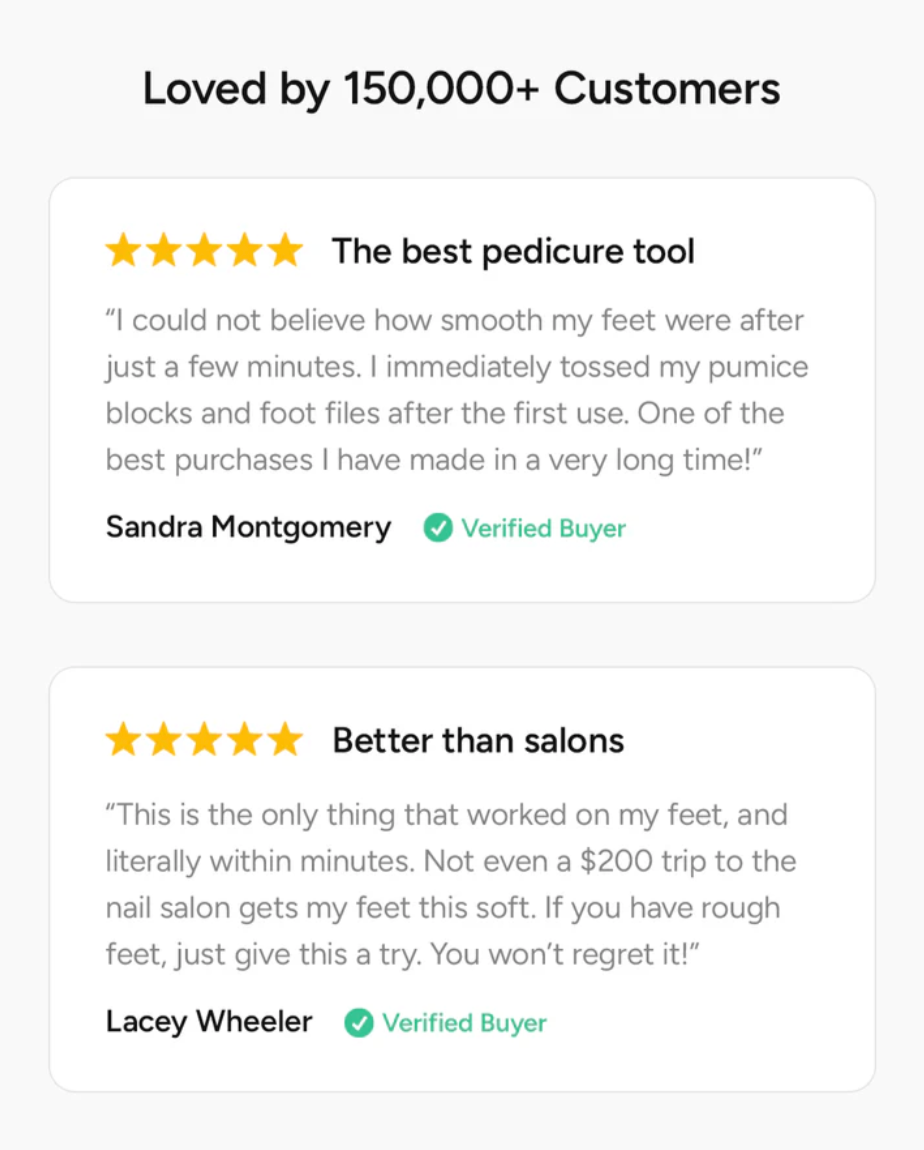Click the review quote mentioning pumice blocks
The width and height of the screenshot is (924, 1150).
tap(456, 391)
